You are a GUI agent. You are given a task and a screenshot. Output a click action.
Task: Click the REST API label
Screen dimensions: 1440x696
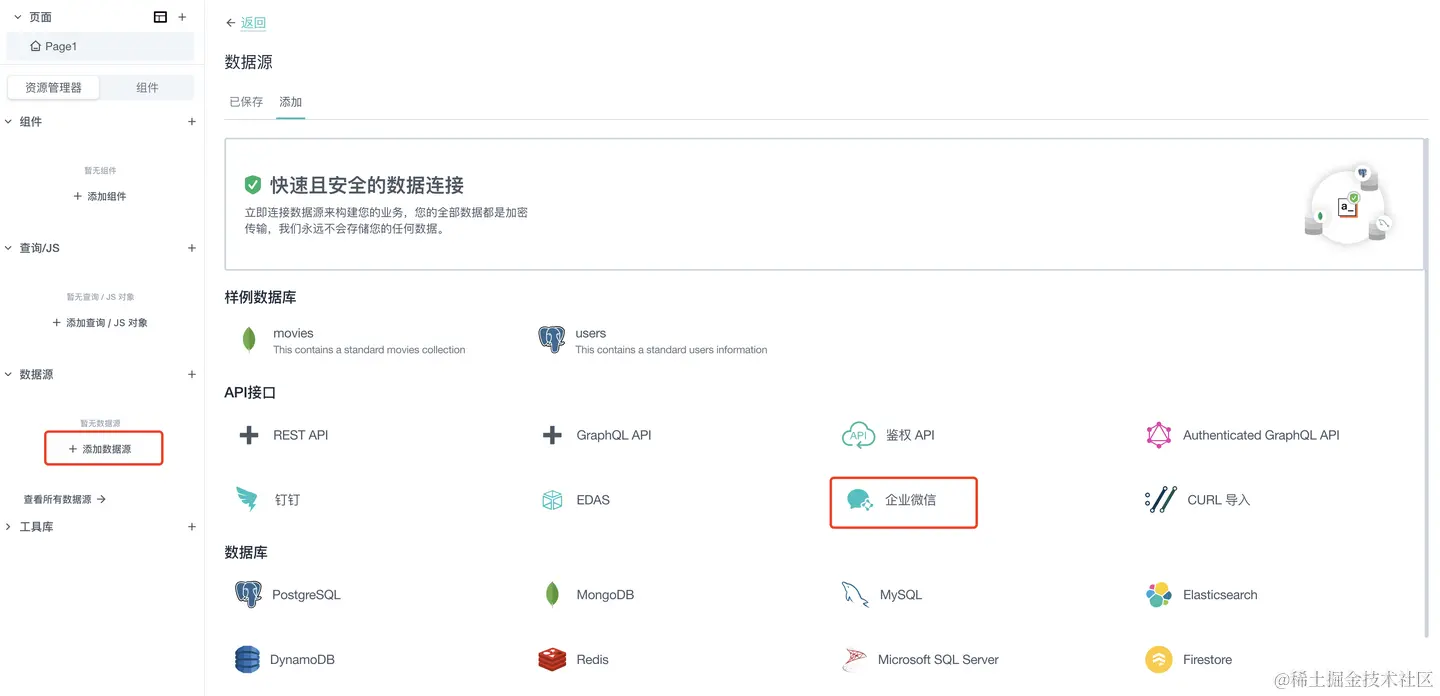[x=301, y=435]
